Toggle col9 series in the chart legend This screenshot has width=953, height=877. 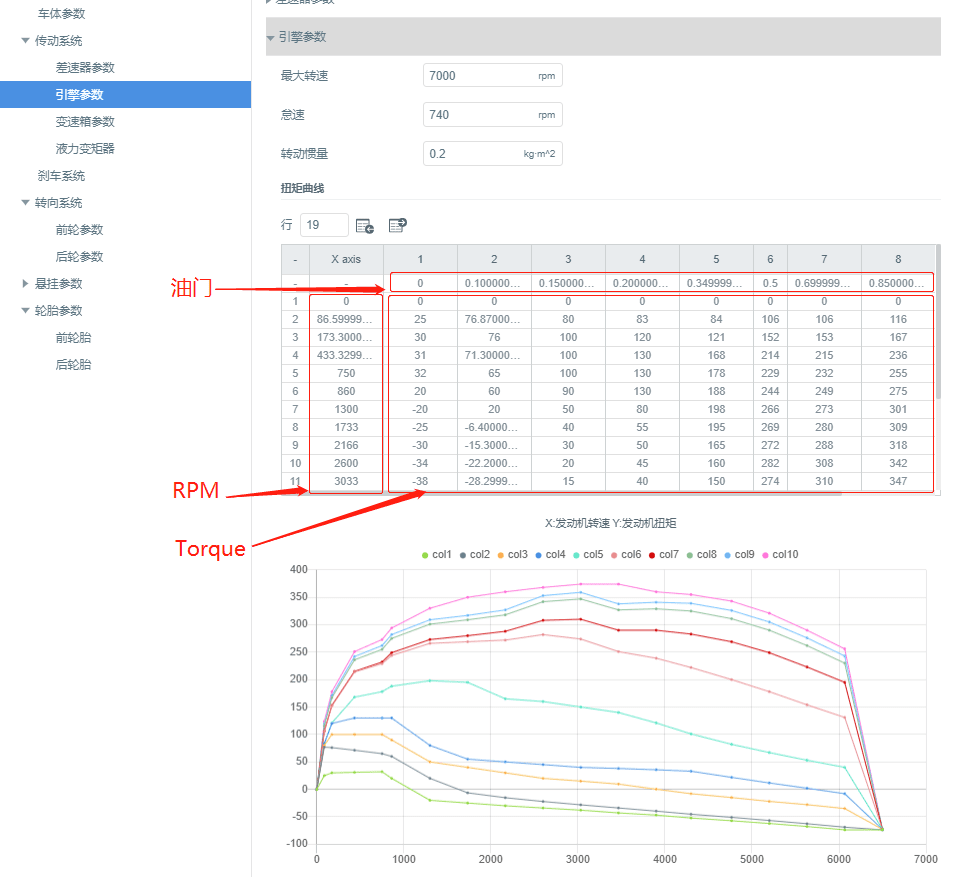[x=739, y=554]
